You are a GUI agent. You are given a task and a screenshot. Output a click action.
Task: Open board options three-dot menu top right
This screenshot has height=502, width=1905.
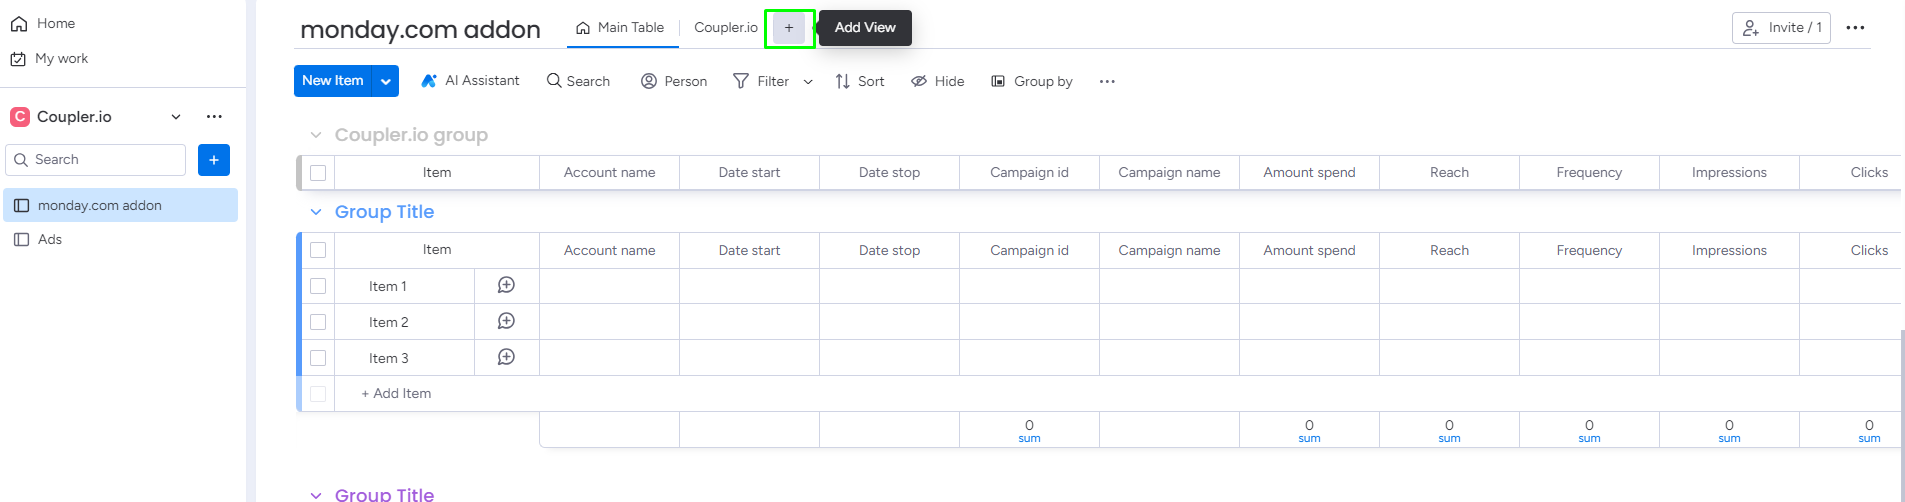[1855, 28]
